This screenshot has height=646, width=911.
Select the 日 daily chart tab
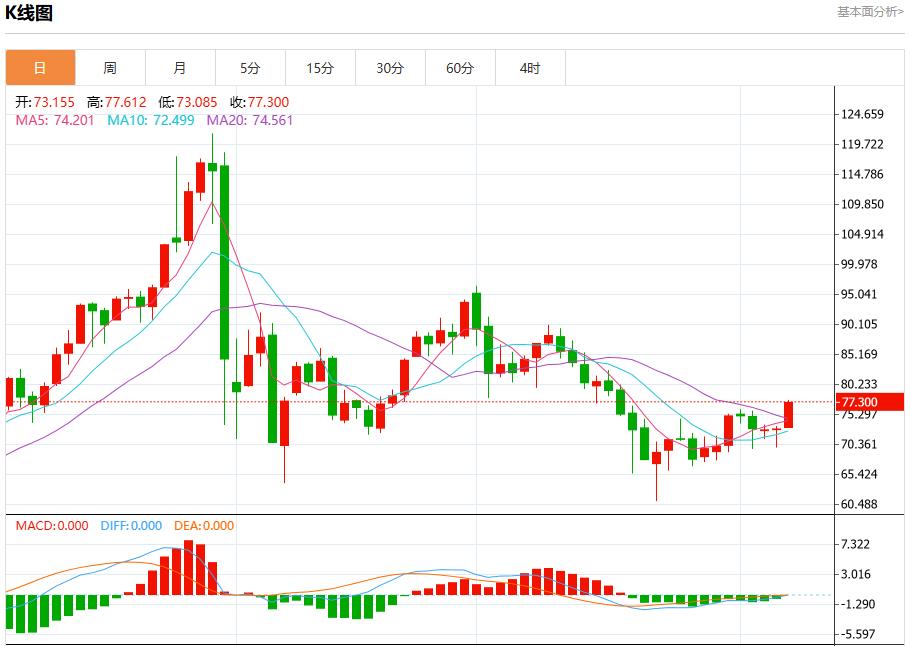pos(40,68)
